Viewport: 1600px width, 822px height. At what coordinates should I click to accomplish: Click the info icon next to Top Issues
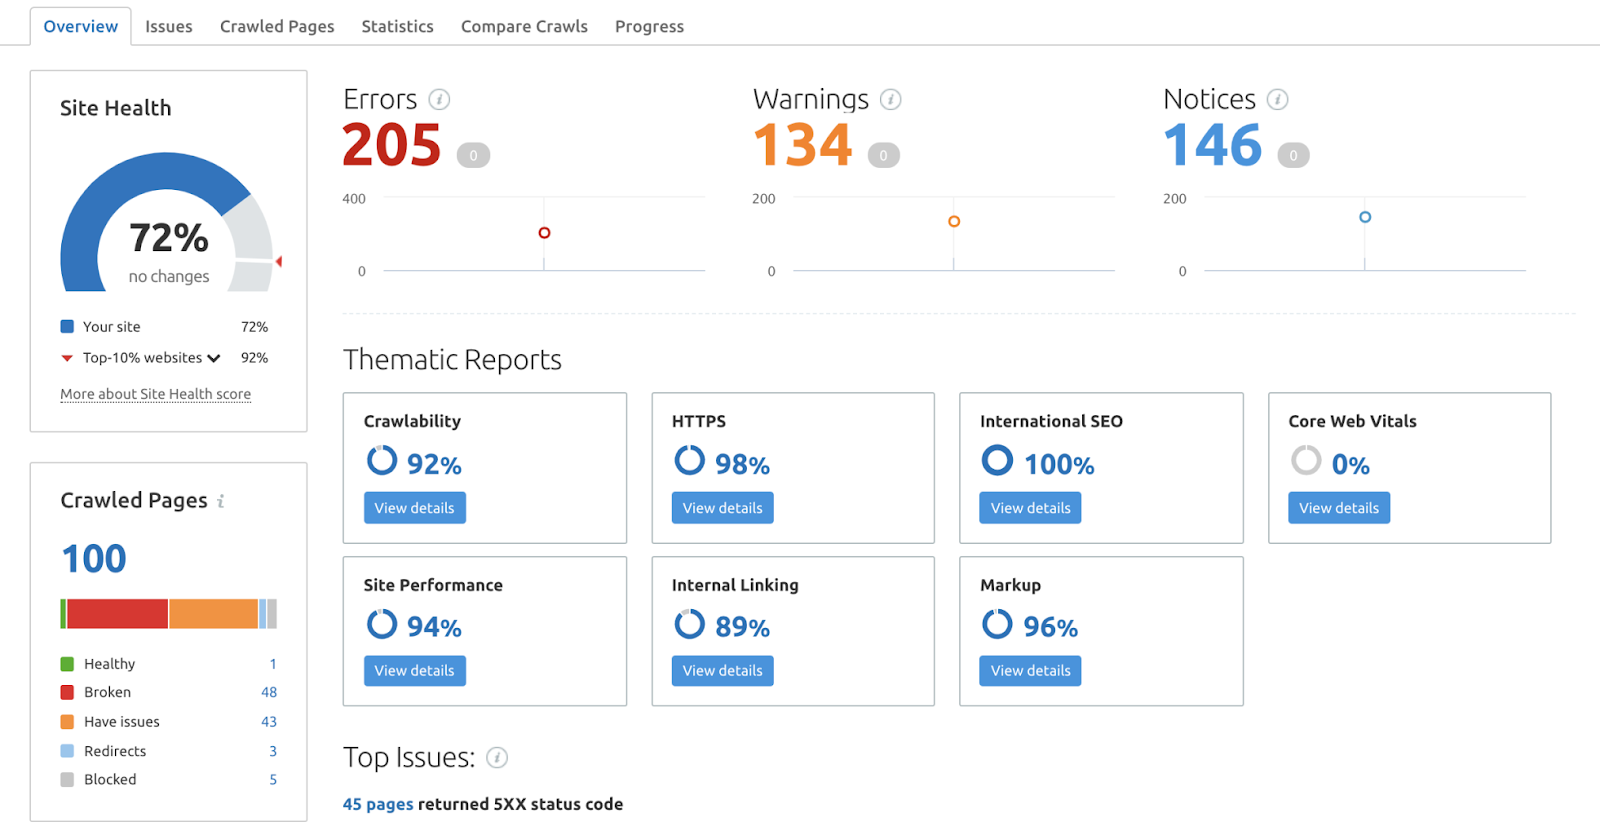tap(497, 758)
